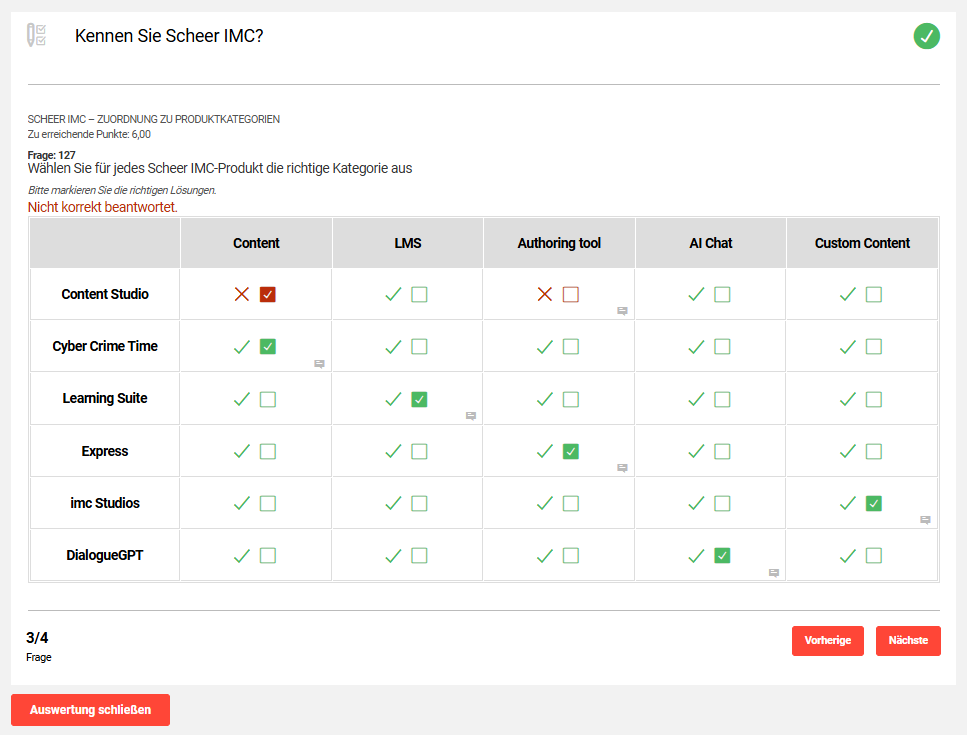Click the green tick in DialogueGPT AI Chat cell
Screen dimensions: 967x735
coord(696,556)
